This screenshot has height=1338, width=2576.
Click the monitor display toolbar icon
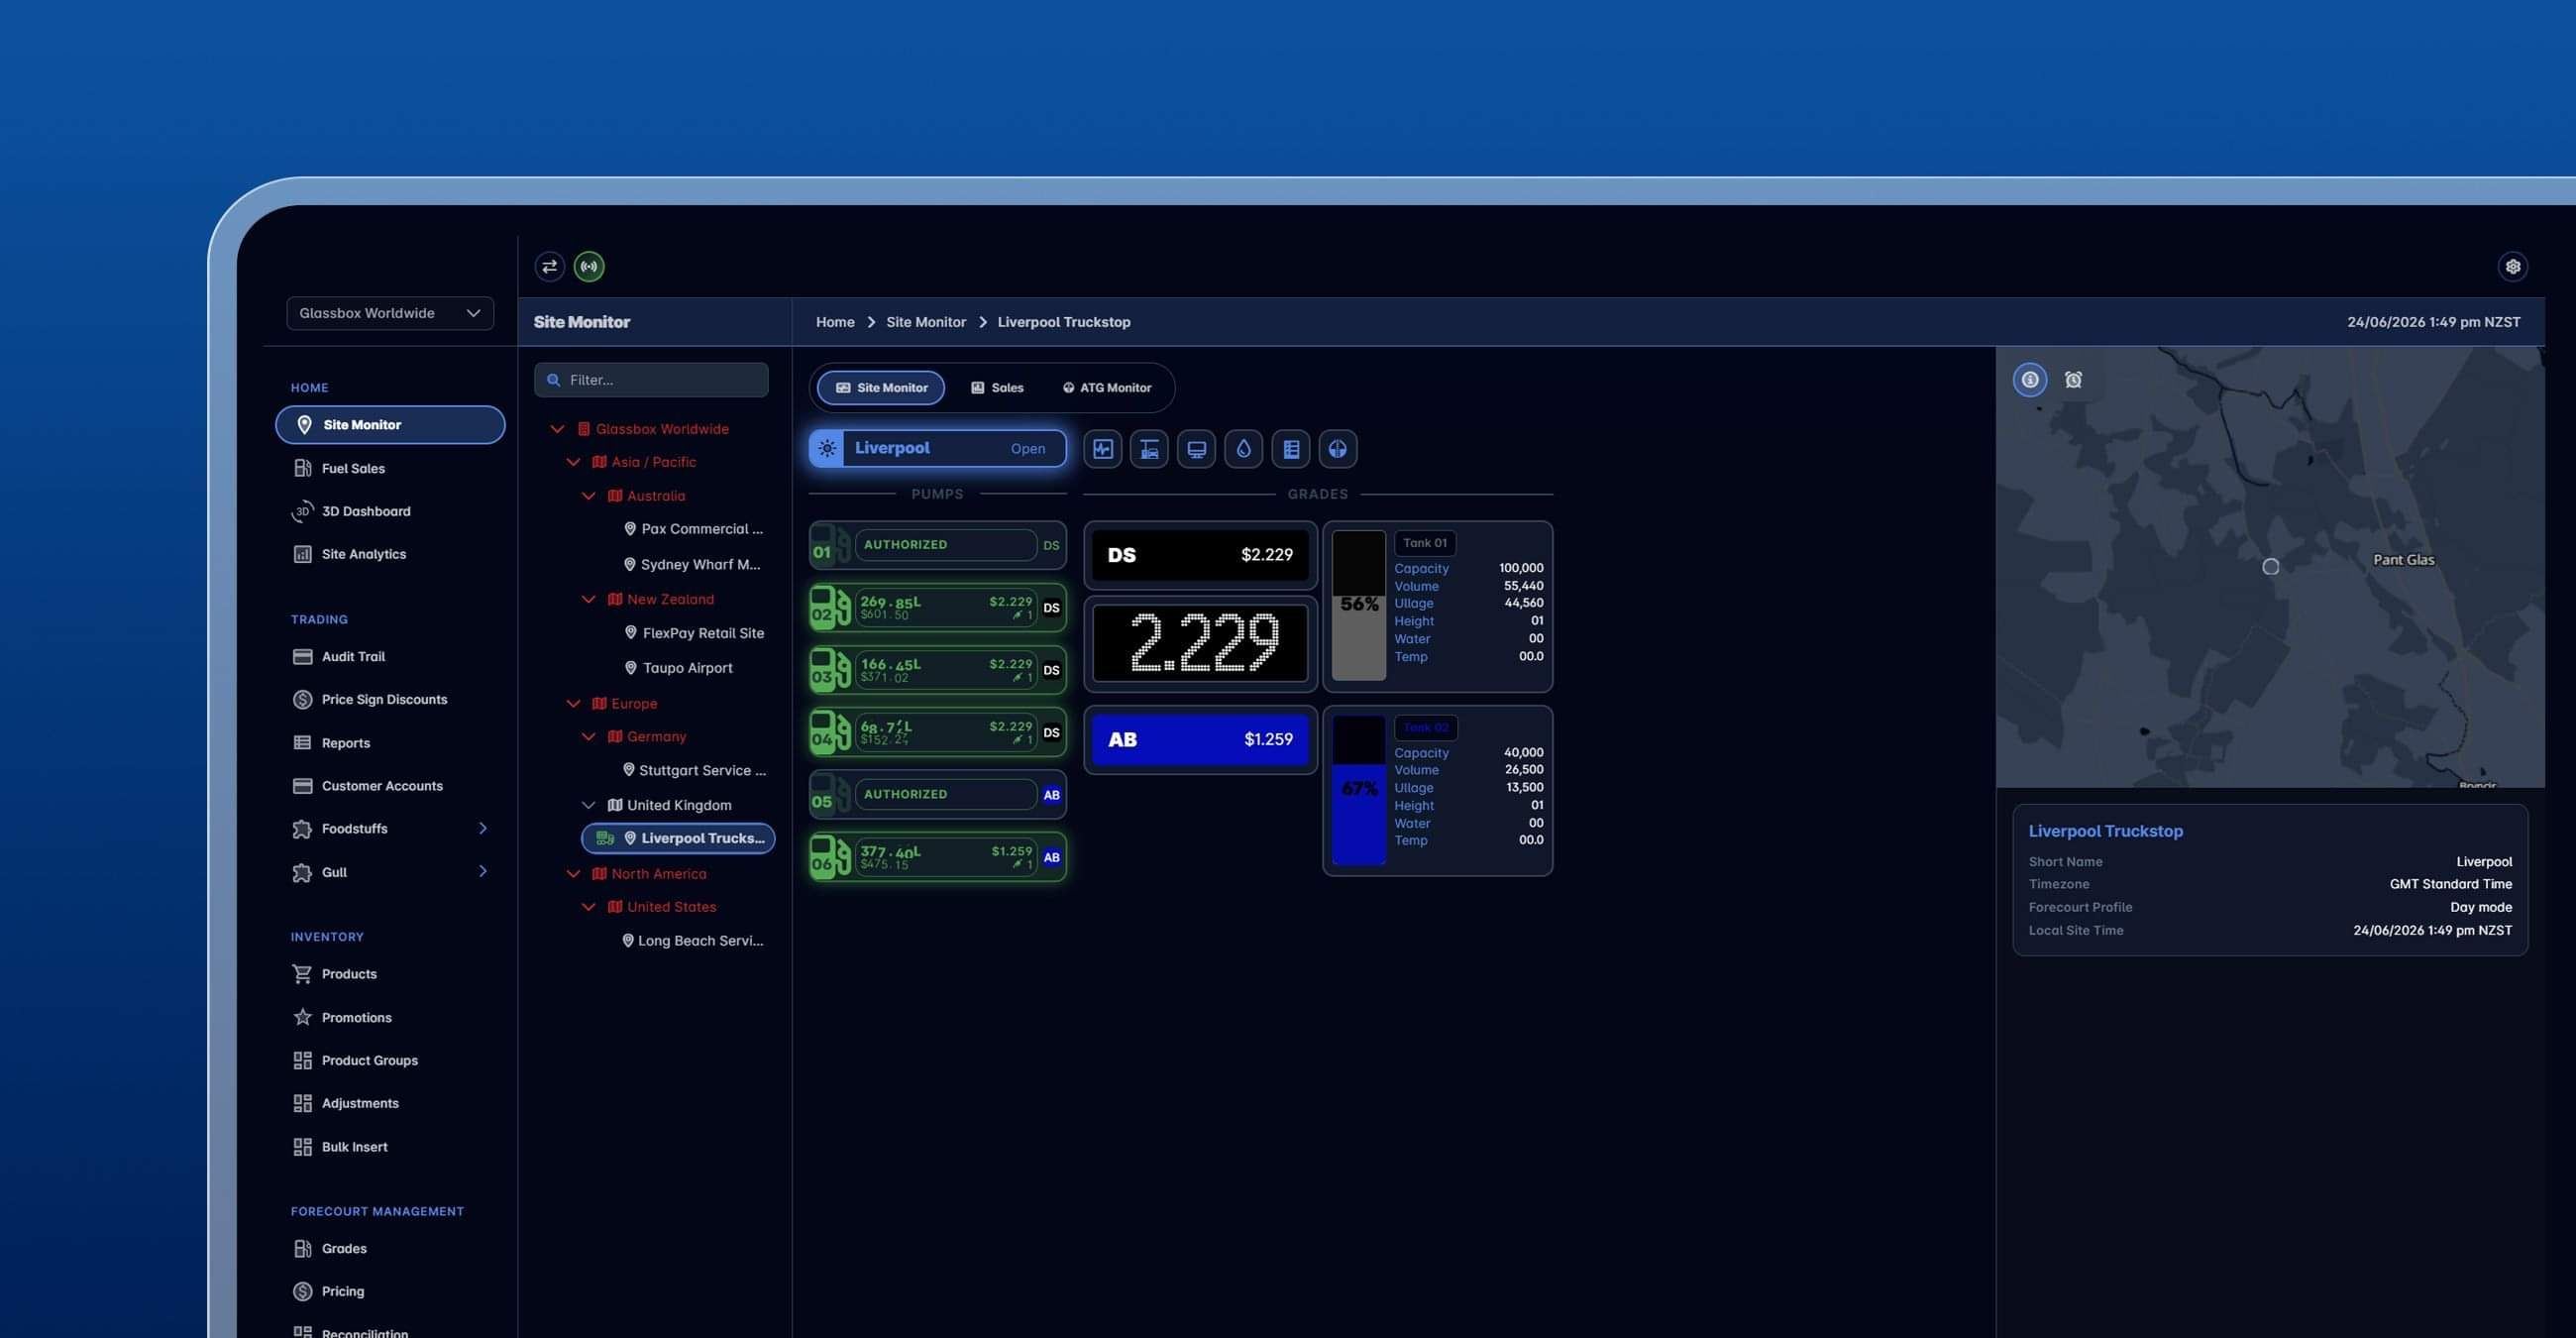[1196, 449]
